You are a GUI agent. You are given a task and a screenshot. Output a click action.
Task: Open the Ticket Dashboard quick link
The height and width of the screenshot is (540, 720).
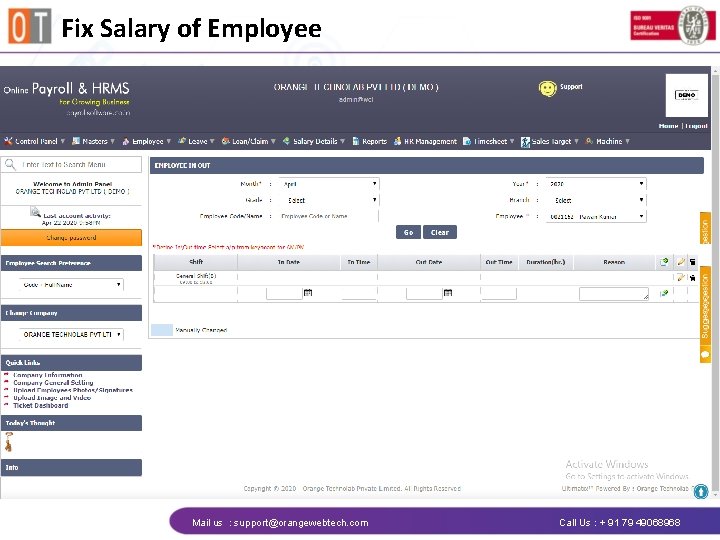click(x=40, y=405)
